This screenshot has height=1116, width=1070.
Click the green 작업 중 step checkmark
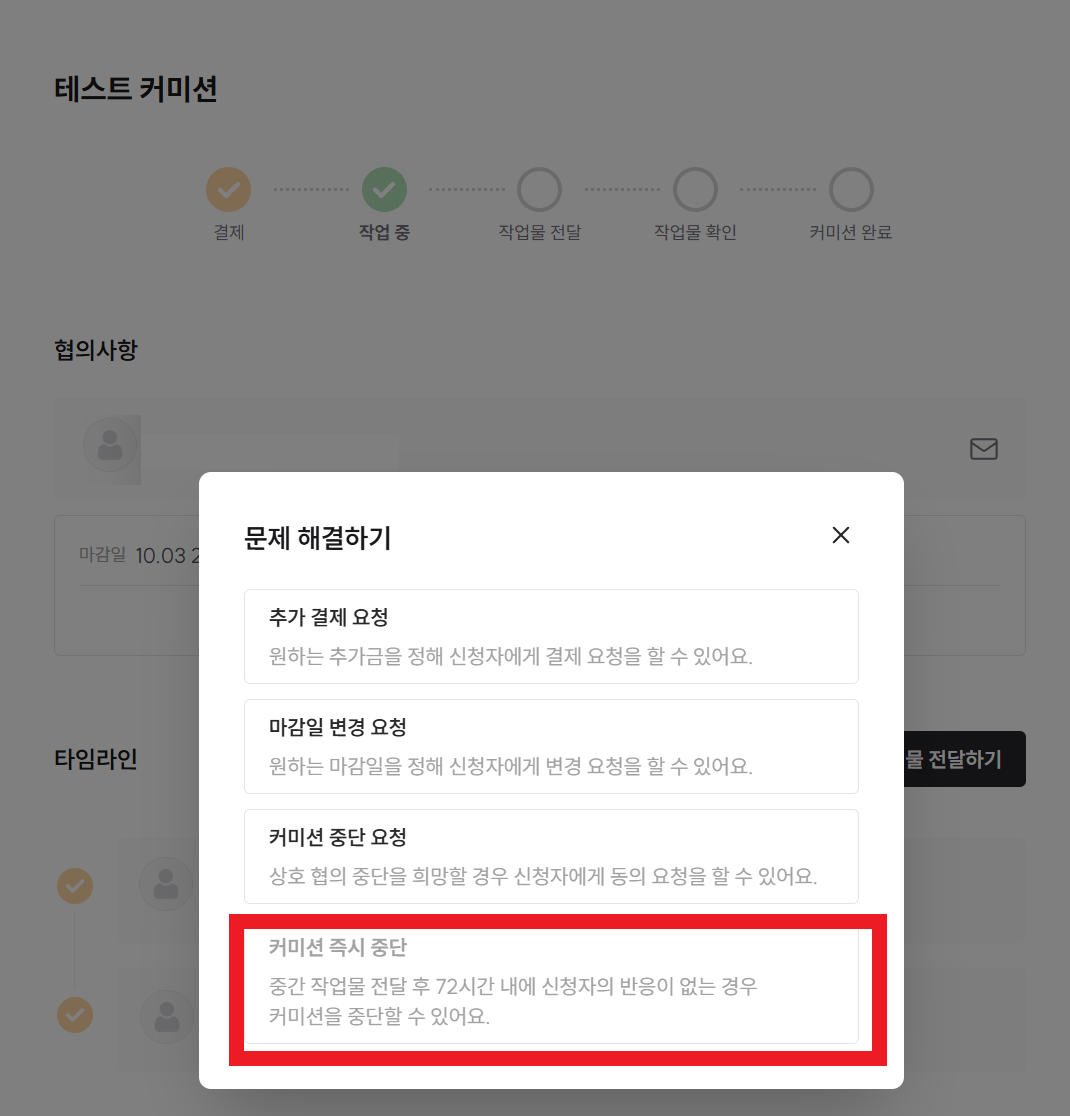384,189
